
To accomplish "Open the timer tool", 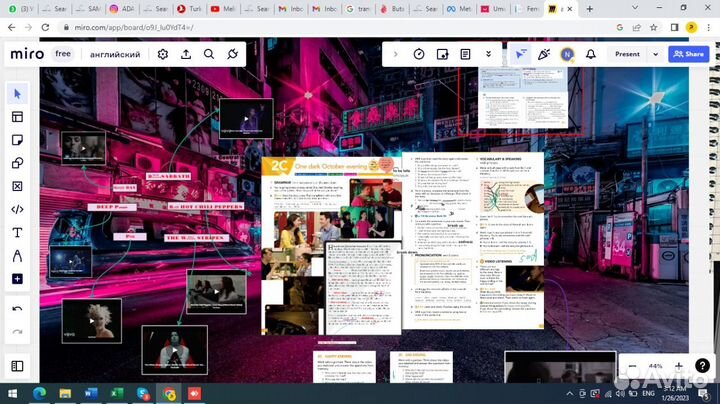I will click(x=419, y=54).
